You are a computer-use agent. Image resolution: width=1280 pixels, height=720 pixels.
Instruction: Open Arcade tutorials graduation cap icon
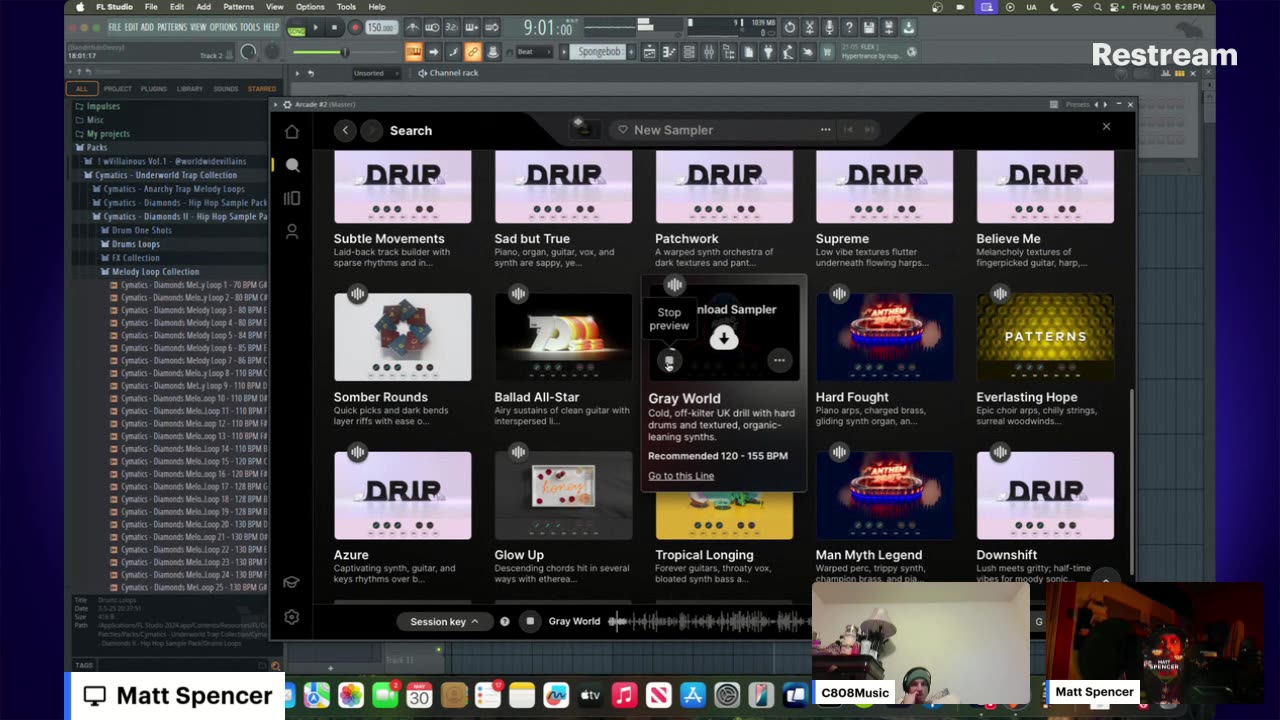[x=292, y=583]
